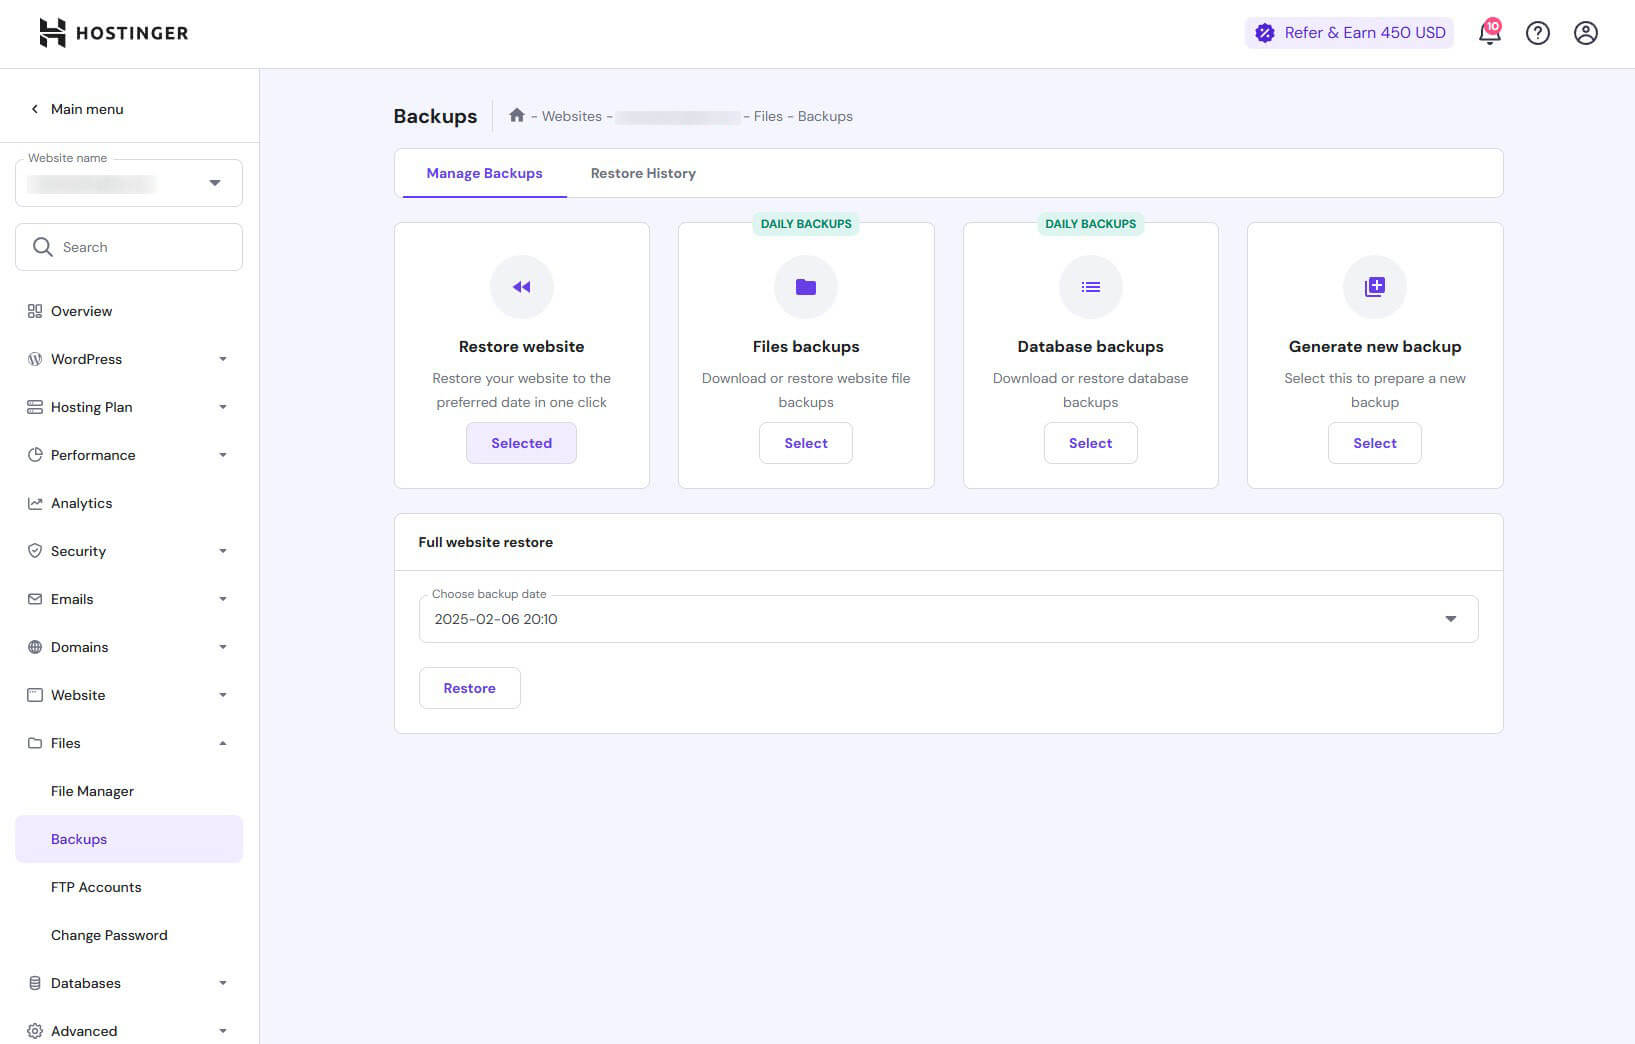This screenshot has height=1044, width=1635.
Task: Collapse the Files menu arrow
Action: pos(223,743)
